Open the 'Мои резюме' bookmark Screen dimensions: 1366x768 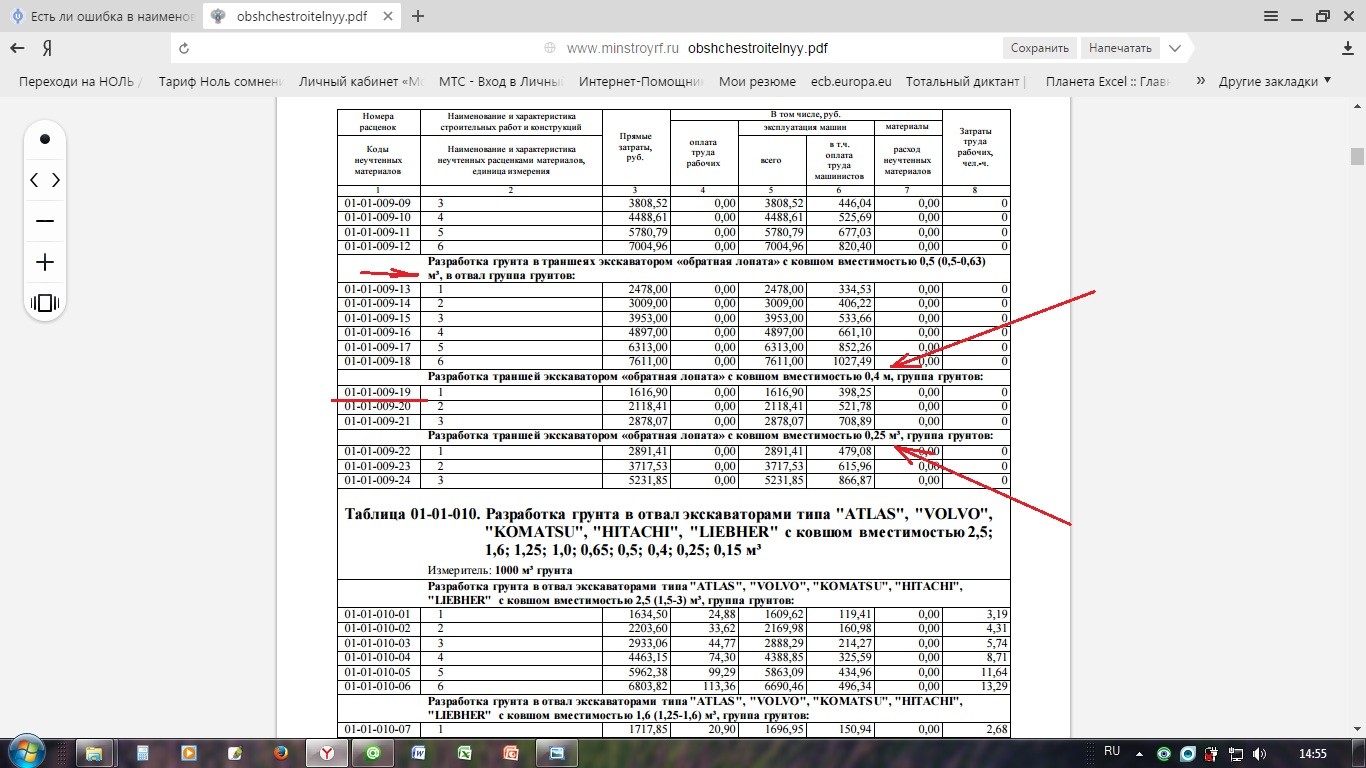(x=757, y=82)
